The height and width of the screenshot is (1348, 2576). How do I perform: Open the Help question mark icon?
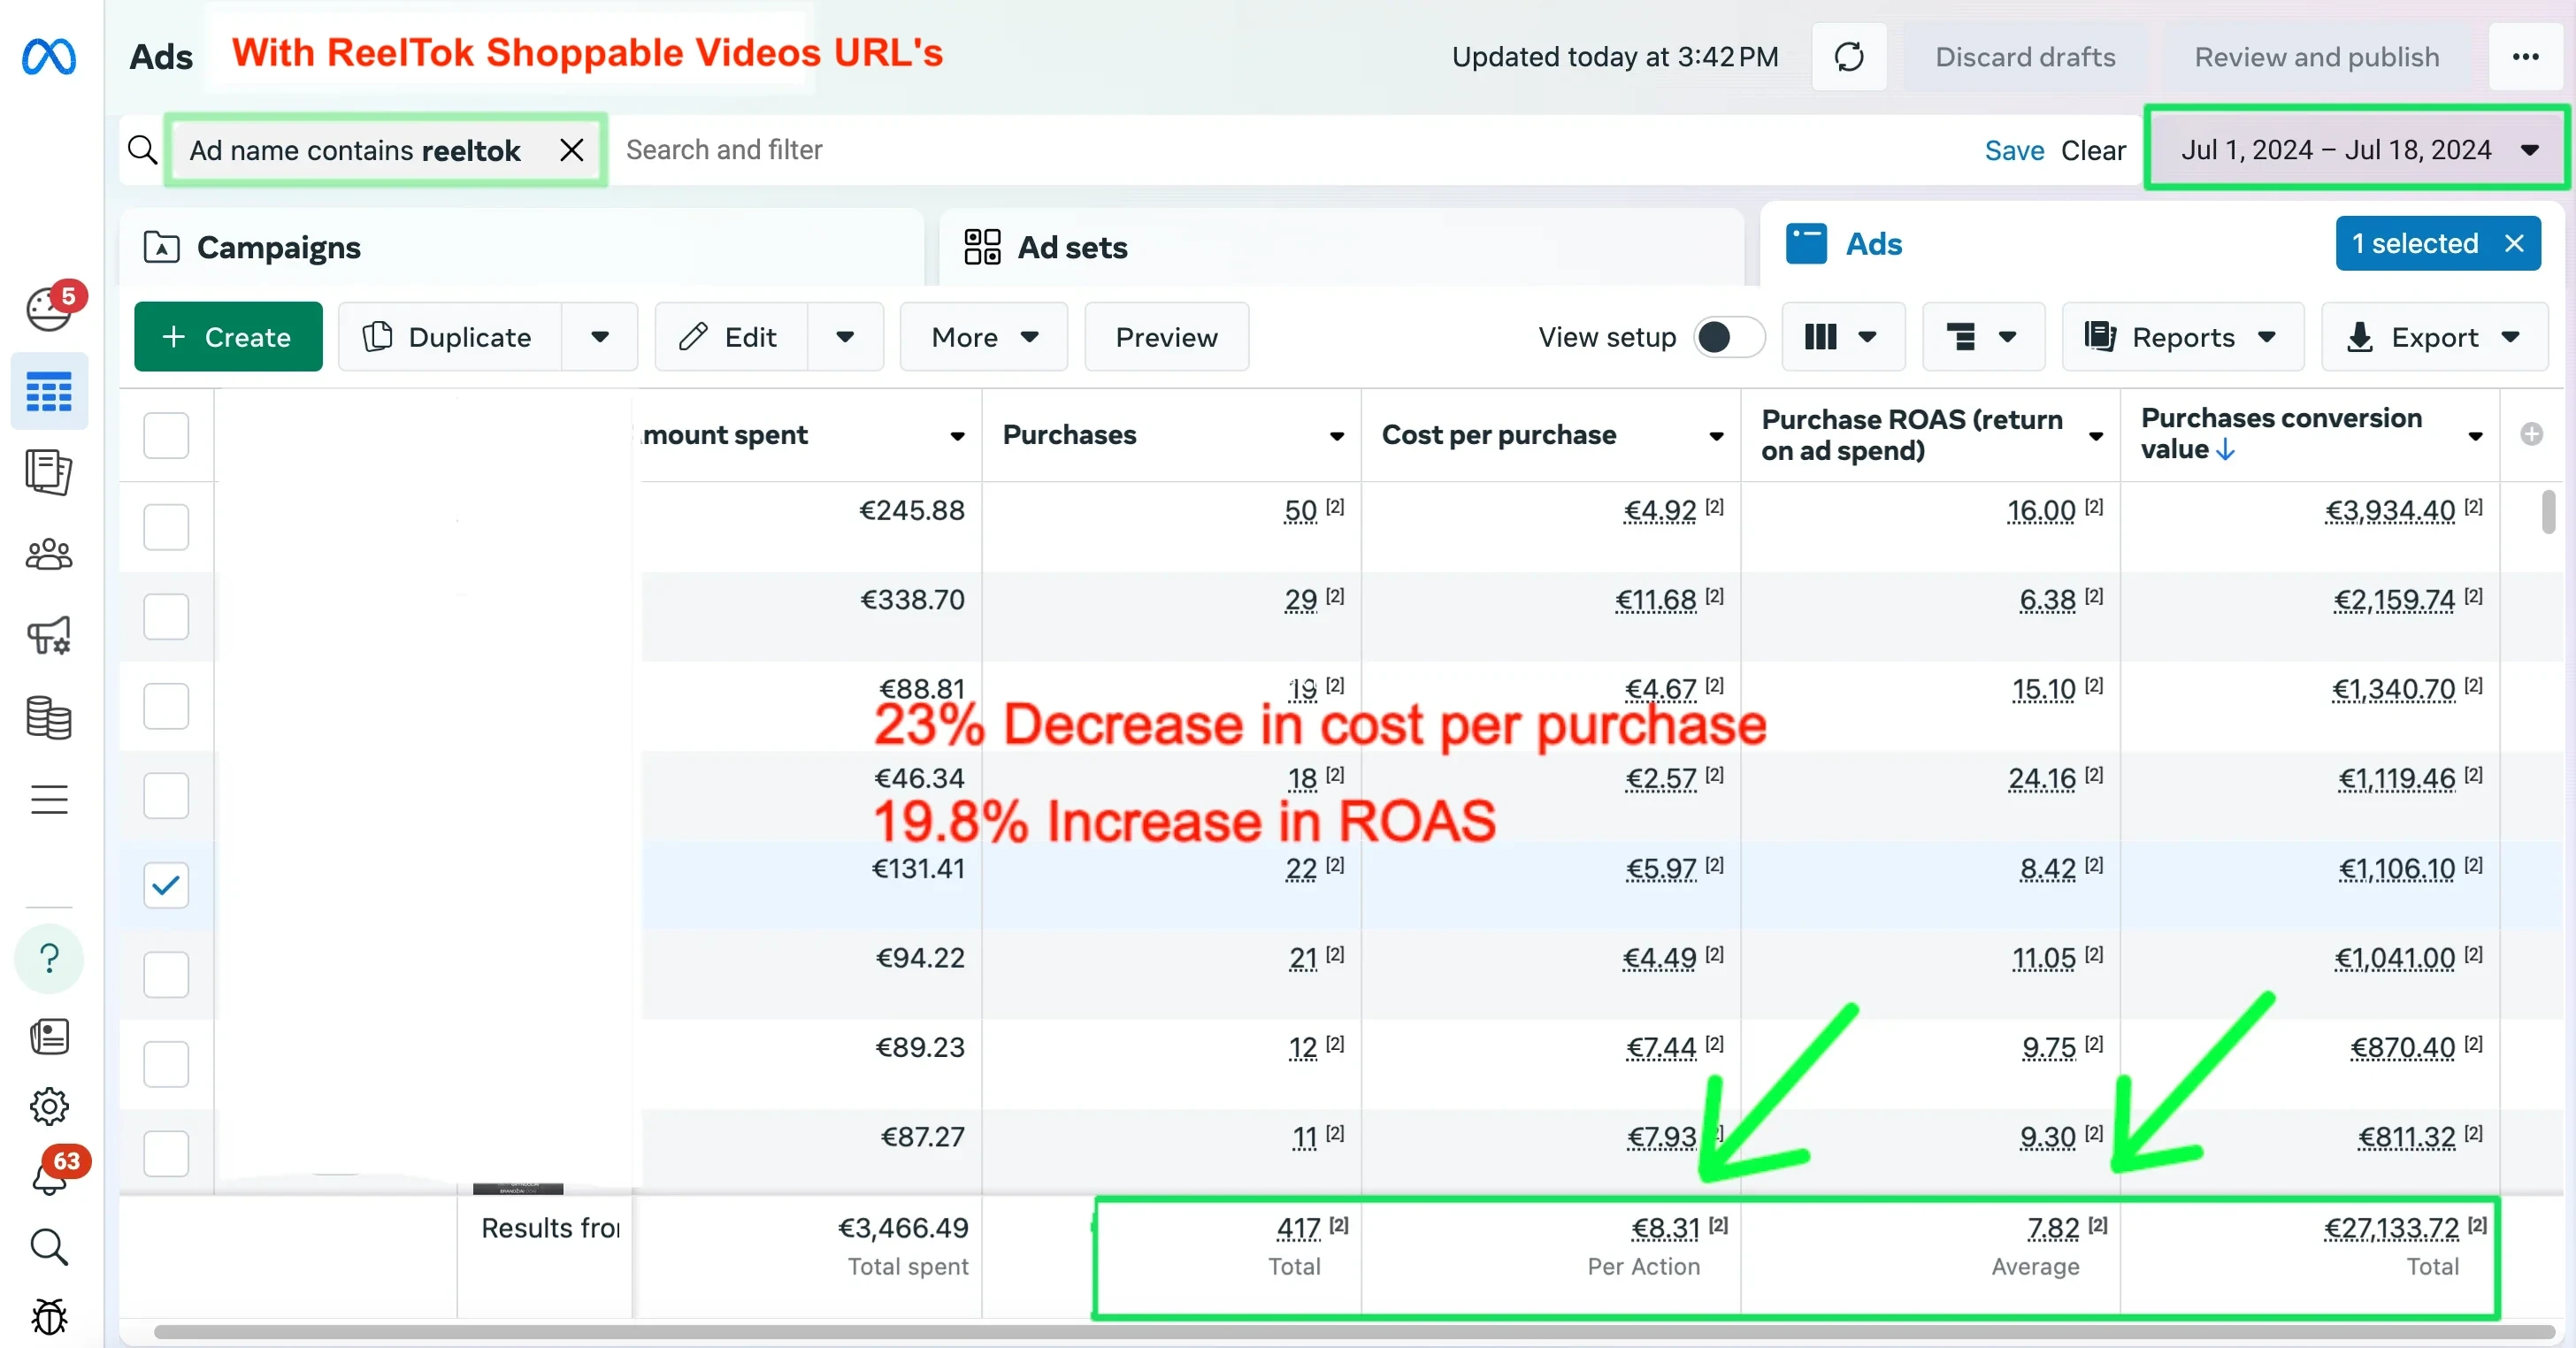[49, 959]
